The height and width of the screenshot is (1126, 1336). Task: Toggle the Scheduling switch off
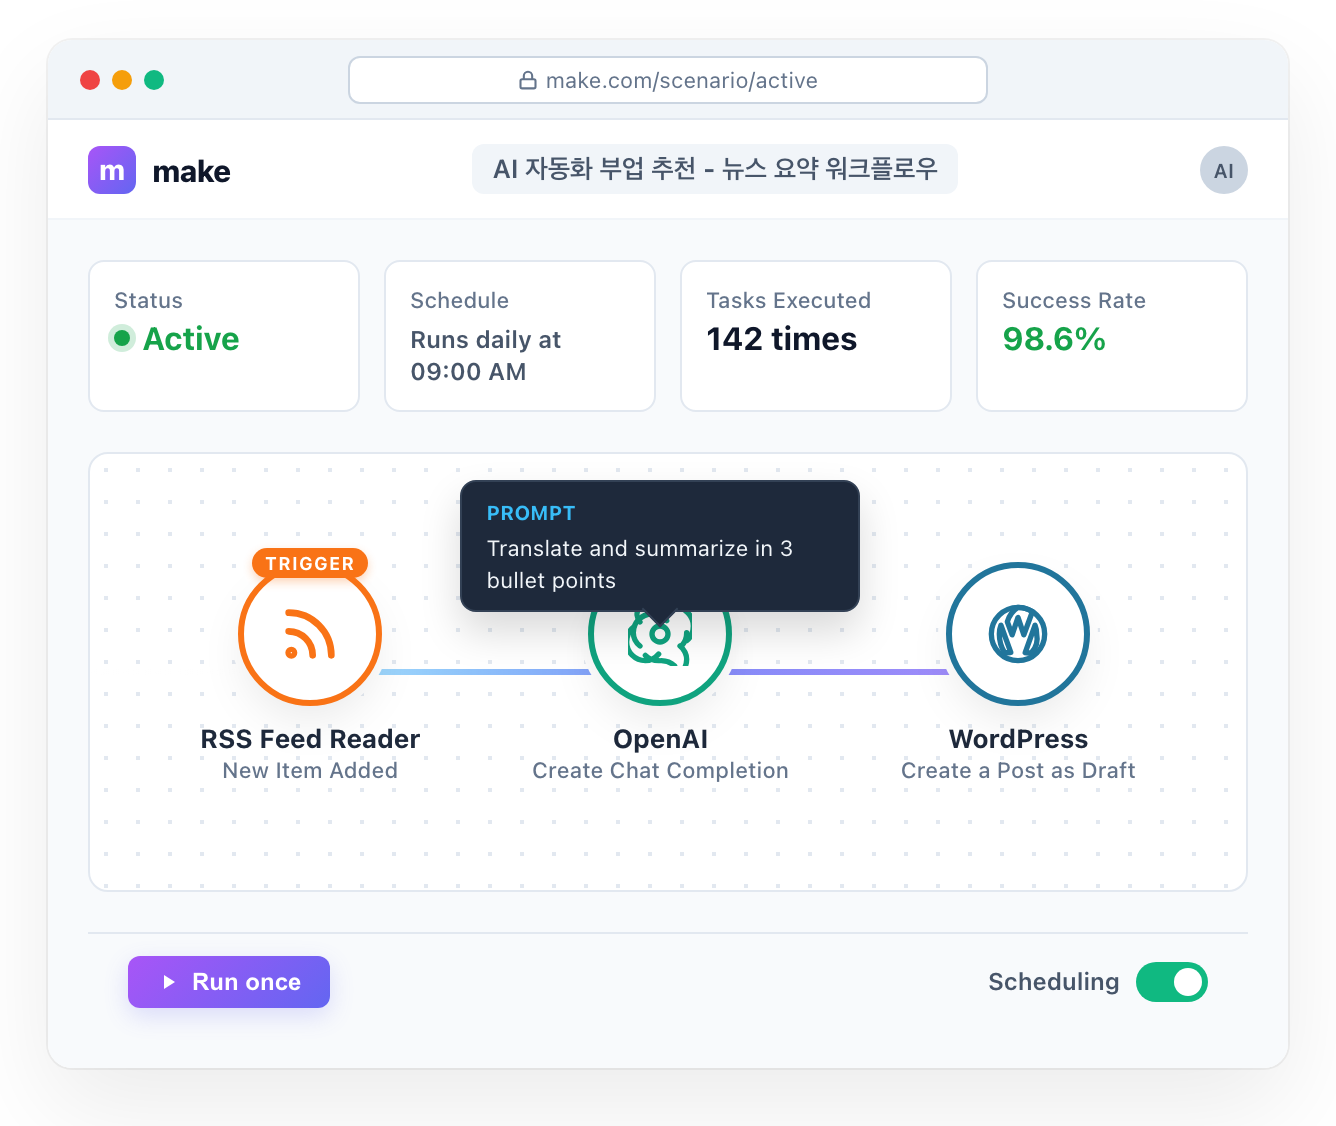pos(1172,982)
